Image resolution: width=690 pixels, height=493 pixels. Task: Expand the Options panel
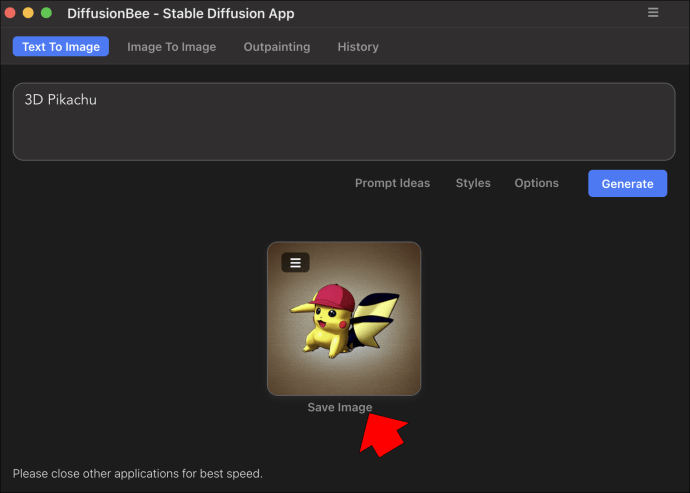(x=536, y=183)
